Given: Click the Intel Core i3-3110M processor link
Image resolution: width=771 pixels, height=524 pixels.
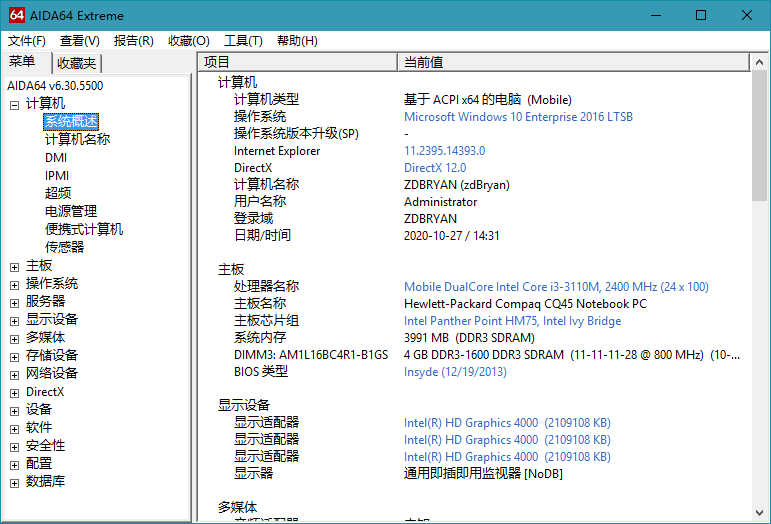Looking at the screenshot, I should (x=556, y=287).
